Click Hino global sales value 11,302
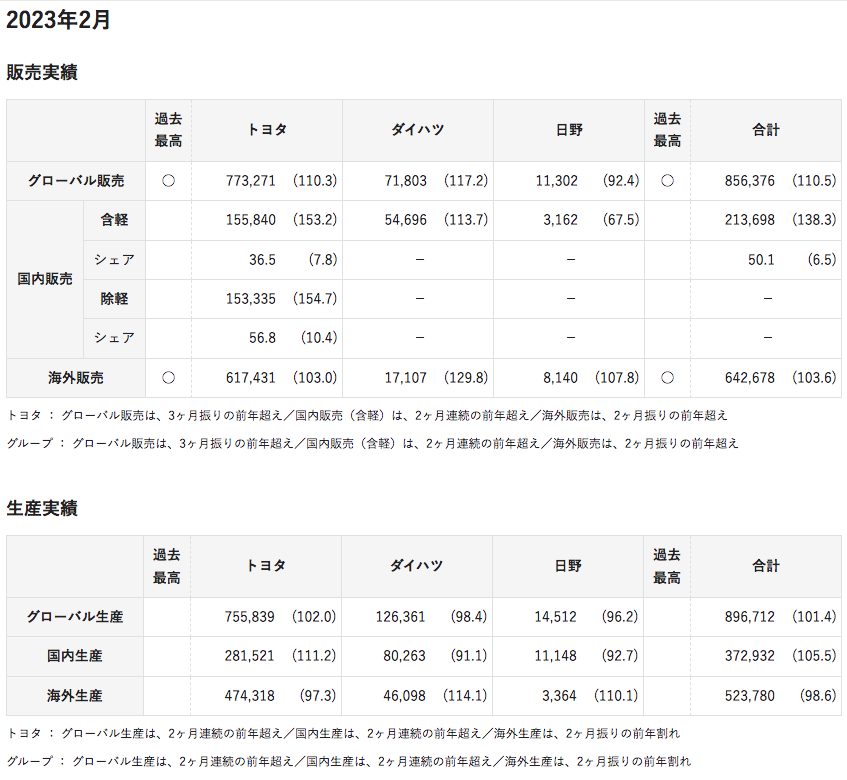The height and width of the screenshot is (780, 847). pos(557,180)
